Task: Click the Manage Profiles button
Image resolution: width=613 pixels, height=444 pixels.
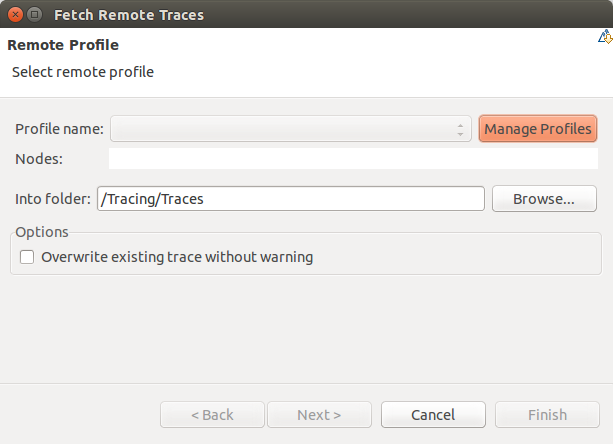Action: click(x=538, y=129)
